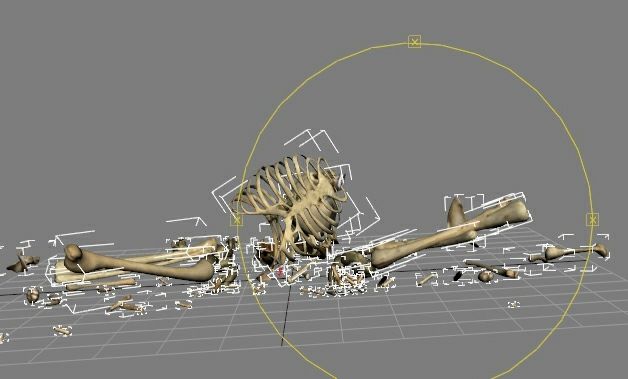This screenshot has width=628, height=379.
Task: Select the upright scapula bone on the right
Action: (456, 213)
